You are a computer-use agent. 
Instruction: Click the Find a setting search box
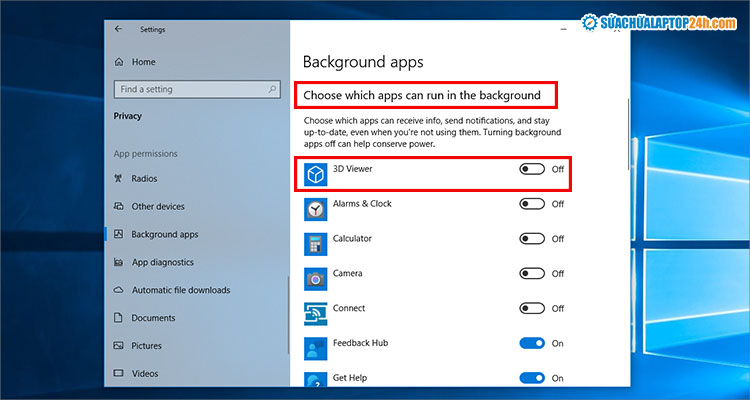197,89
